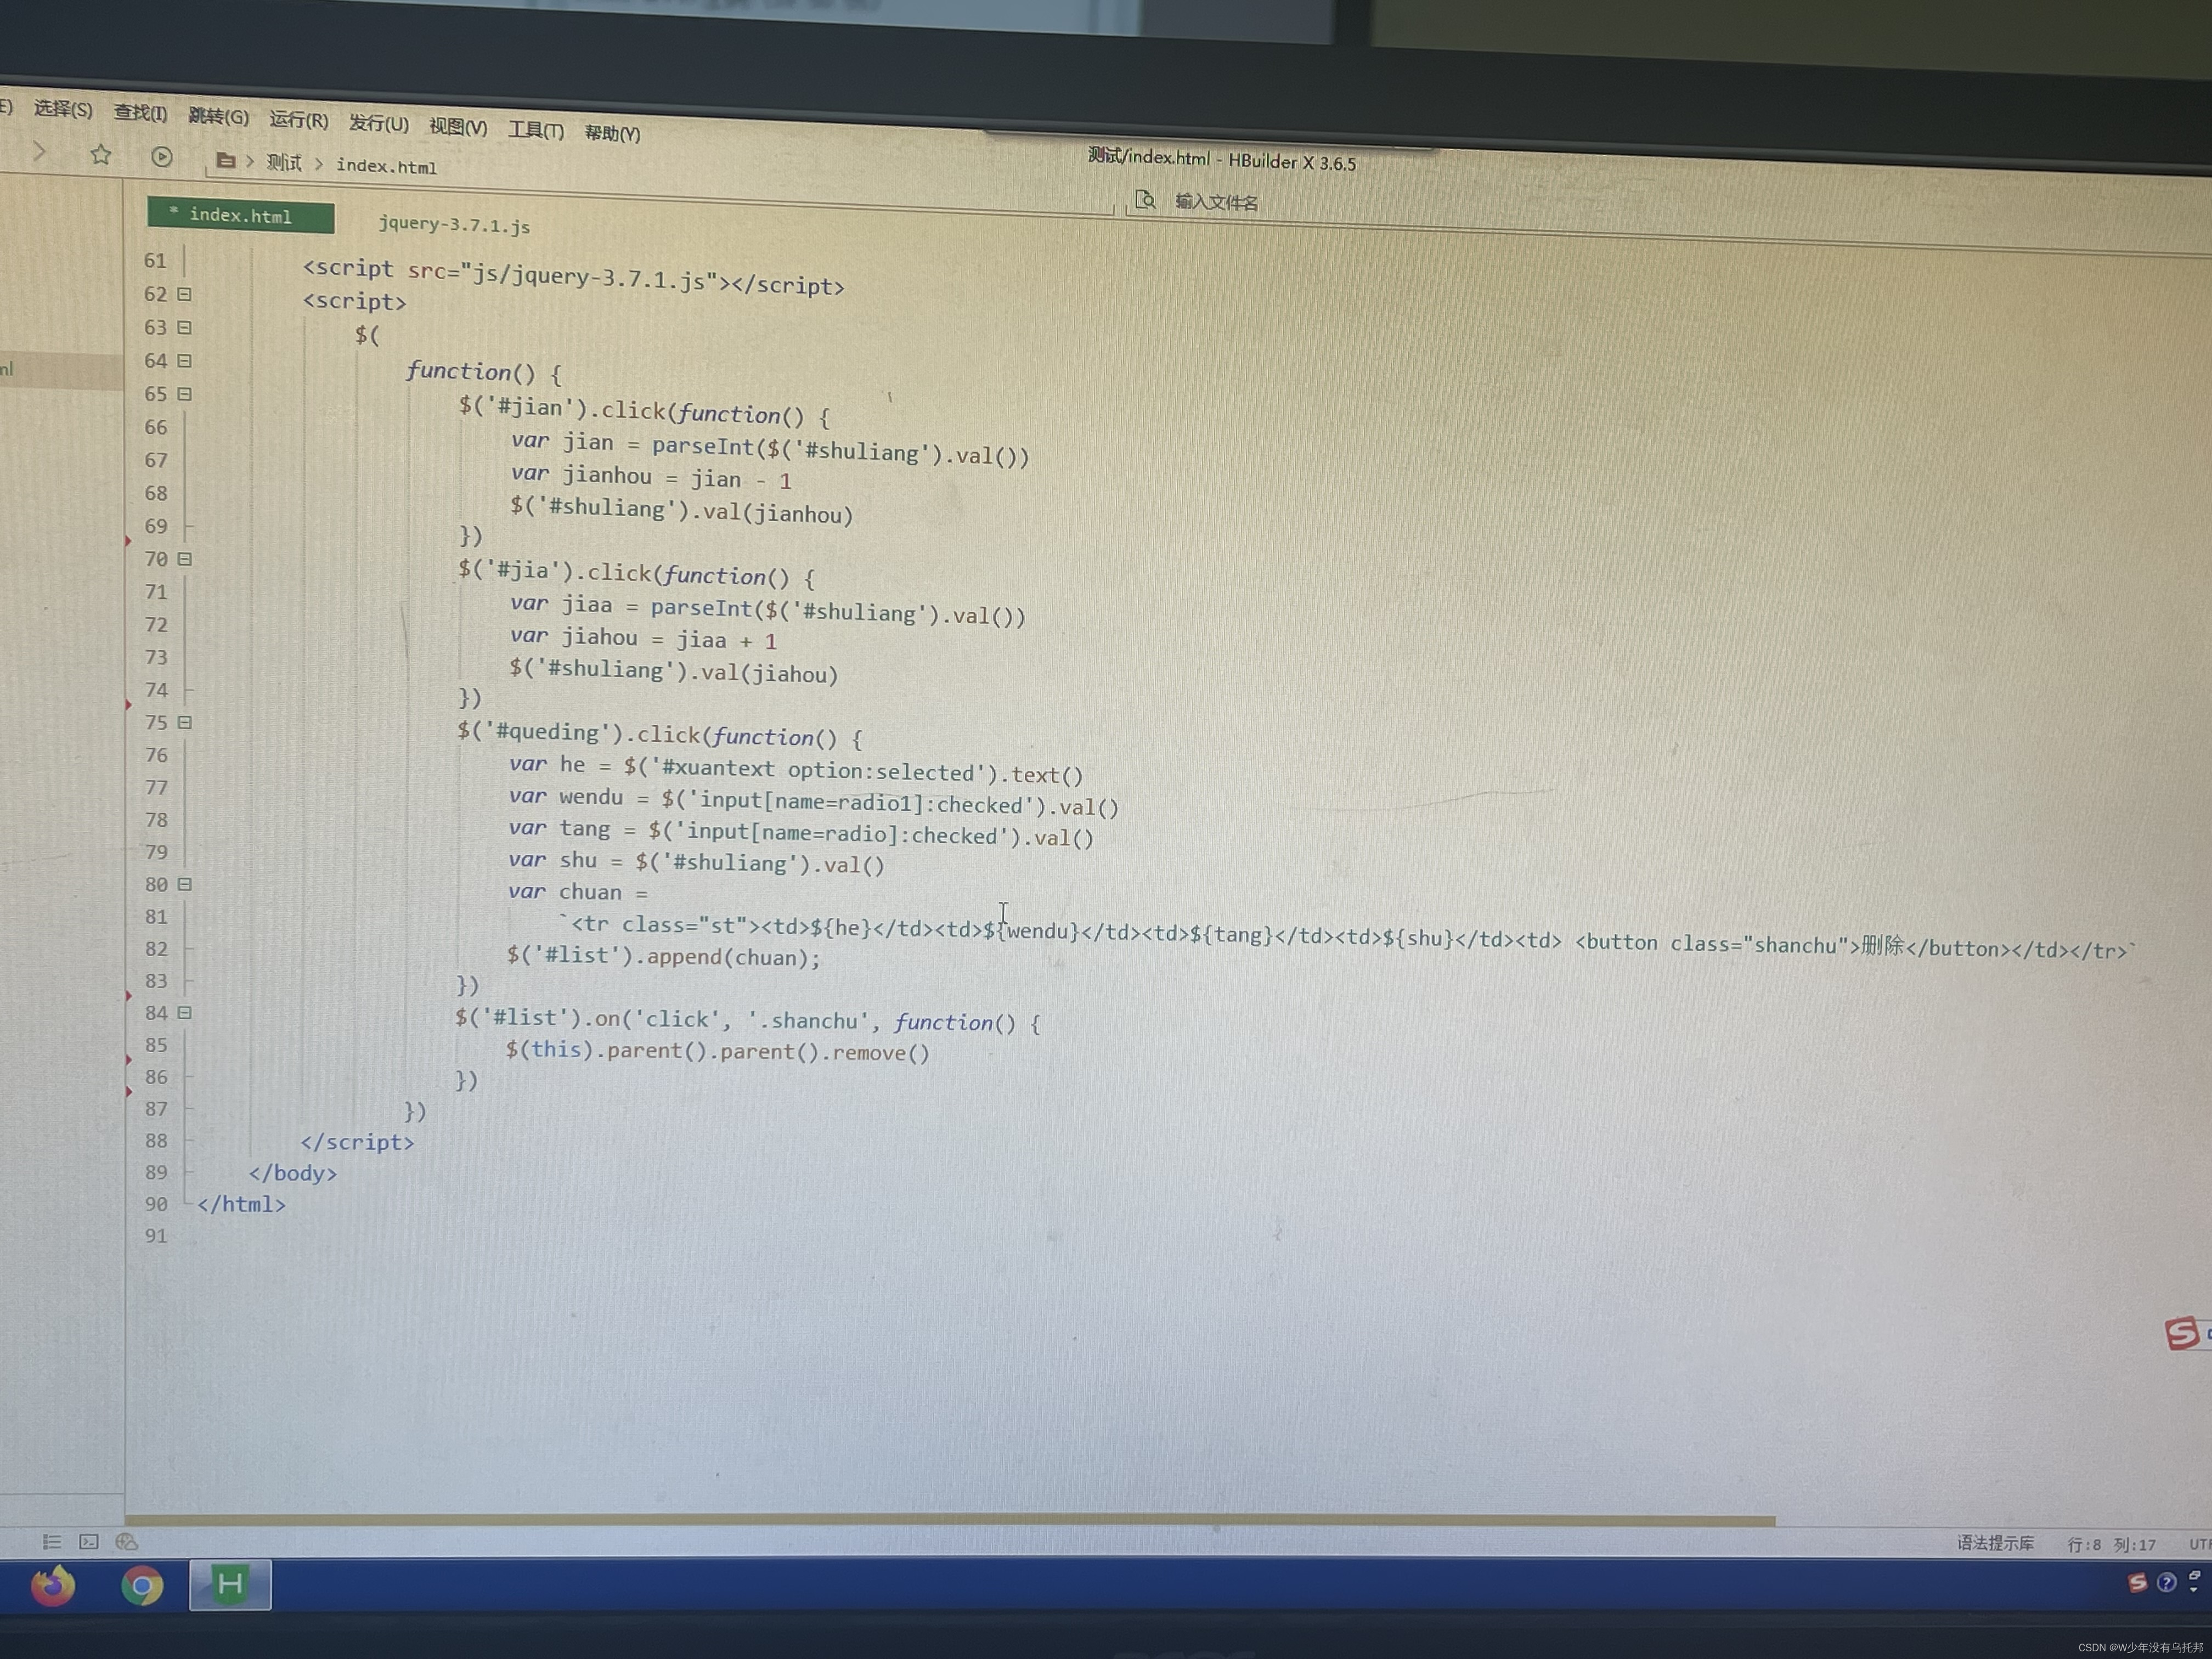Click the Sogou input method tray icon
Viewport: 2212px width, 1659px height.
2137,1582
